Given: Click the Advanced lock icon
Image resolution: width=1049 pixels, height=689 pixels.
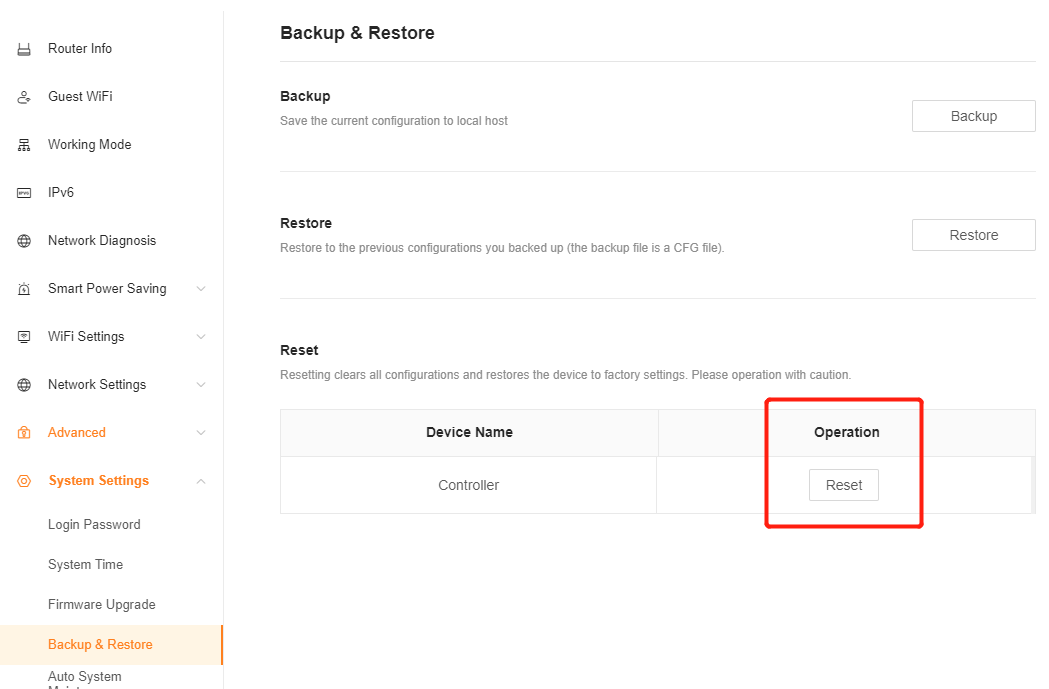Looking at the screenshot, I should (x=24, y=433).
